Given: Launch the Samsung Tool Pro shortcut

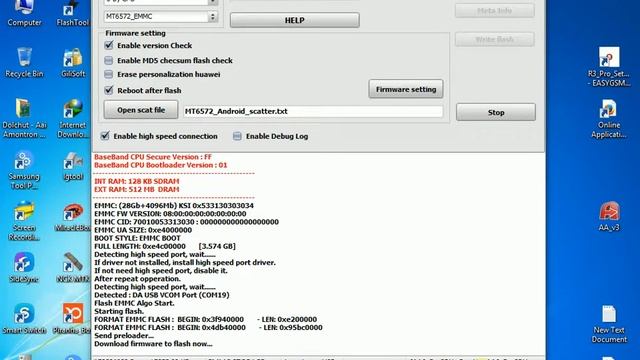Looking at the screenshot, I should 24,170.
